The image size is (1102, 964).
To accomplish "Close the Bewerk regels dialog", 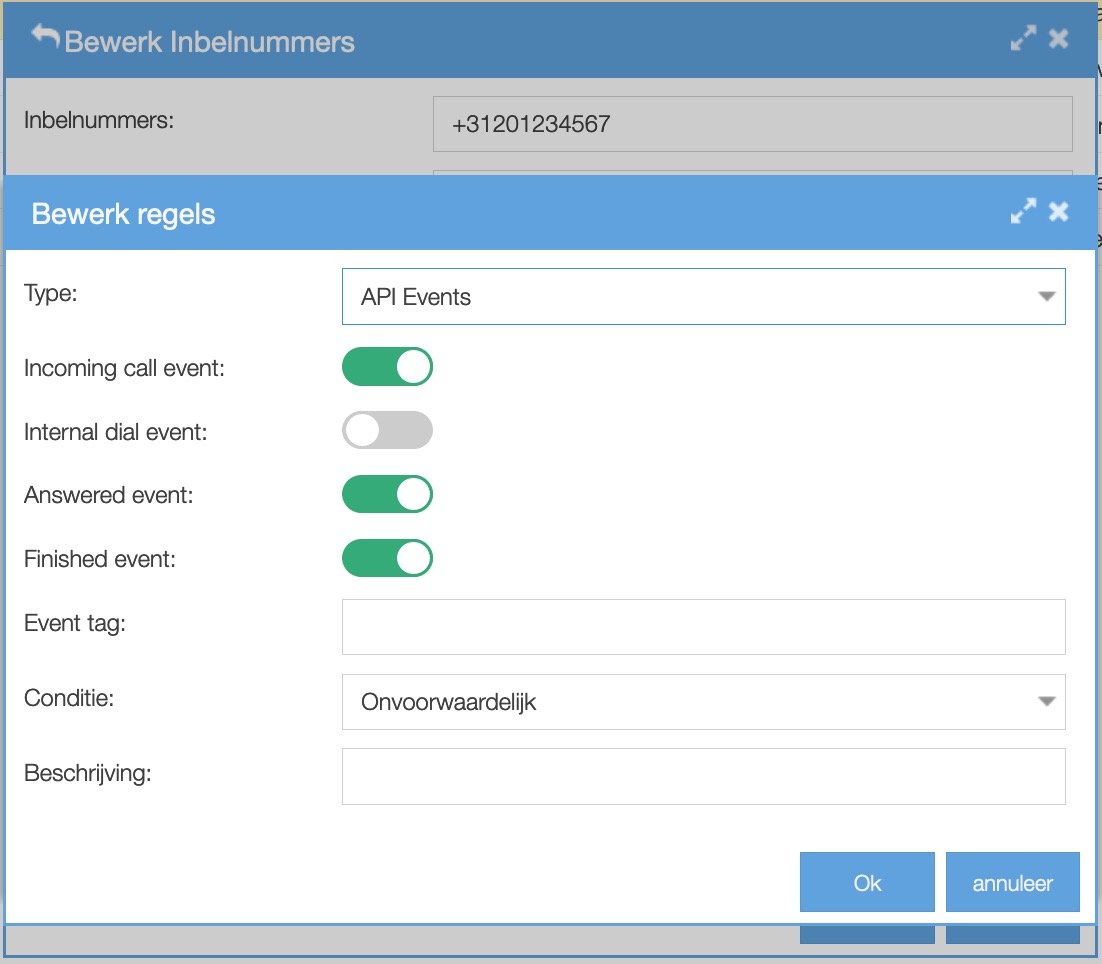I will click(1058, 211).
